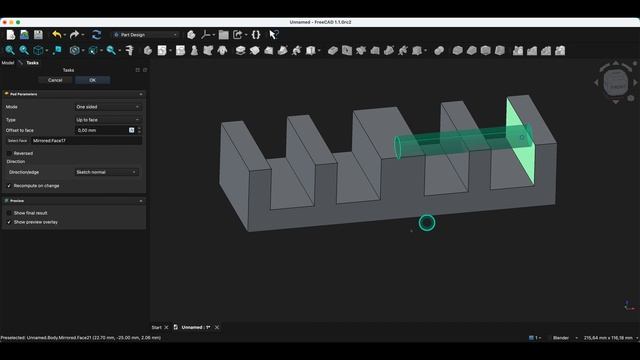
Task: Disable Show preview overlay checkbox
Action: point(9,222)
